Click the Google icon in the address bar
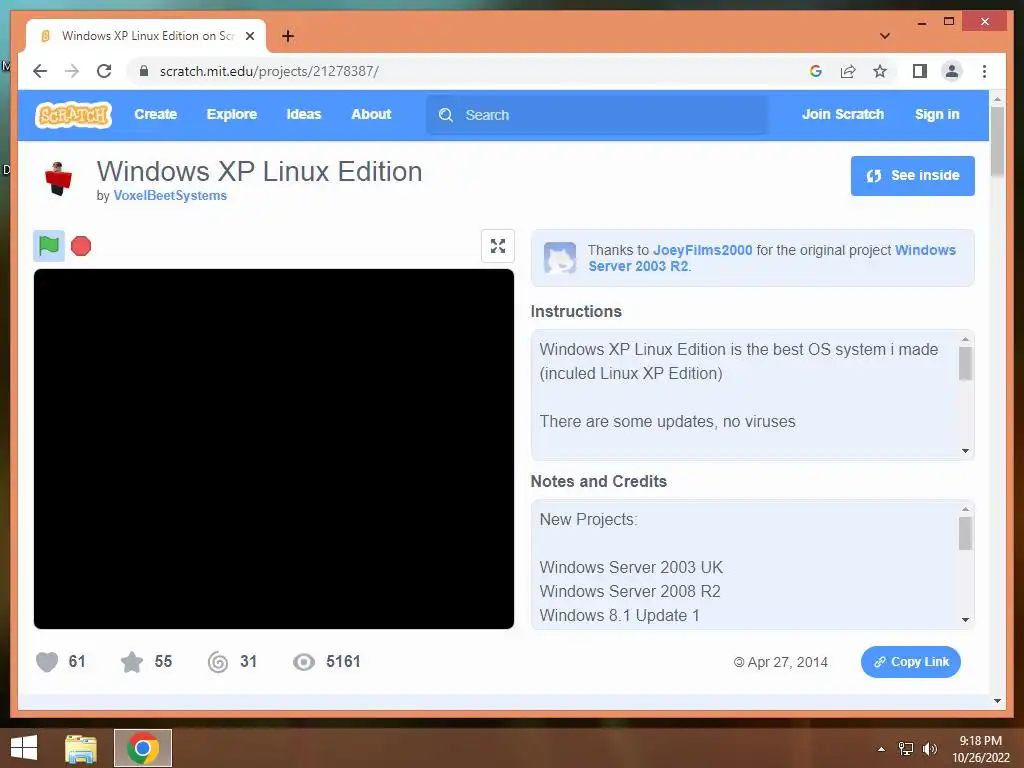 [x=816, y=71]
